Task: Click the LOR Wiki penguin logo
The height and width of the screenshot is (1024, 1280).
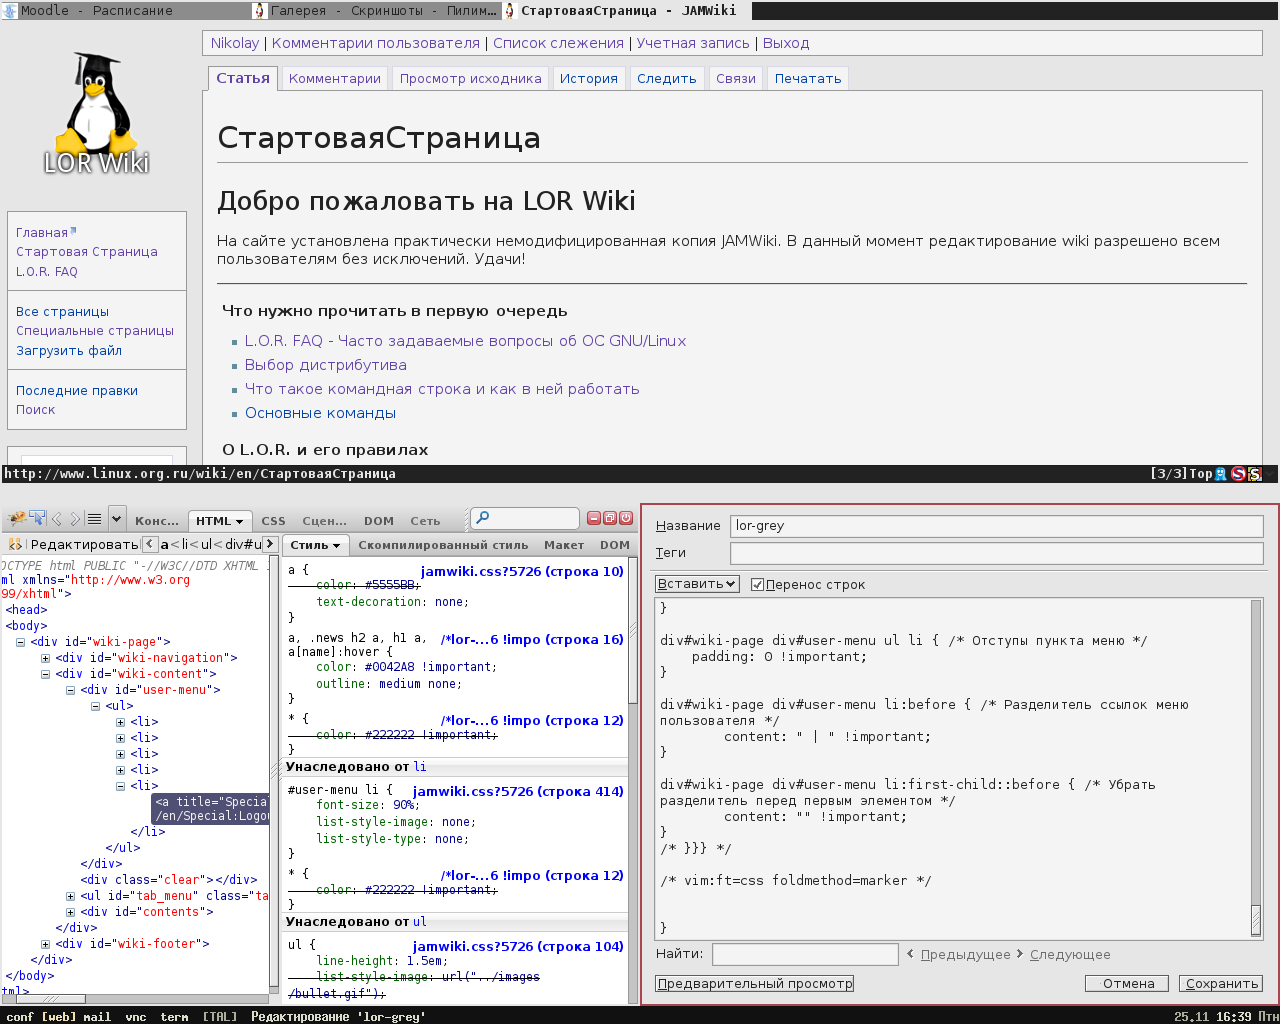Action: (x=96, y=115)
